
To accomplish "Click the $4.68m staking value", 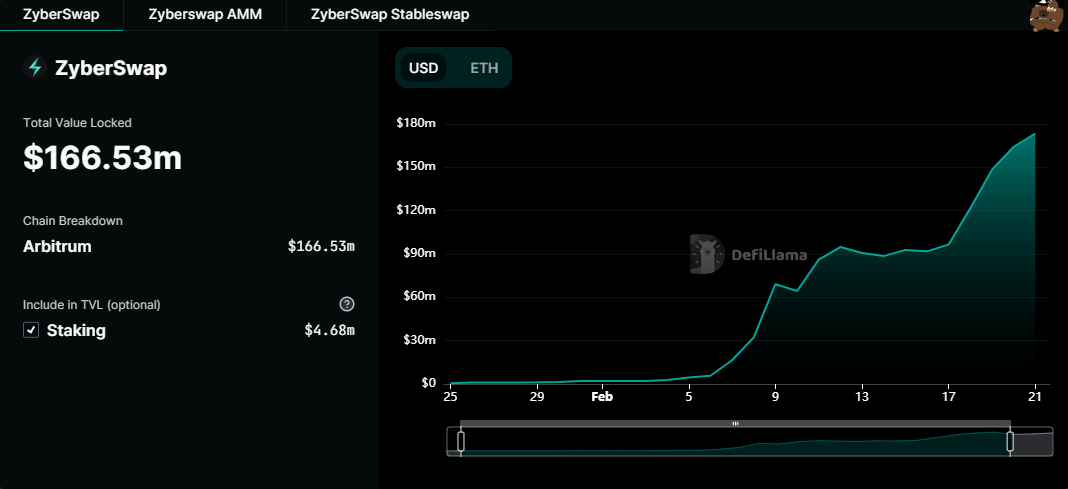I will [330, 331].
